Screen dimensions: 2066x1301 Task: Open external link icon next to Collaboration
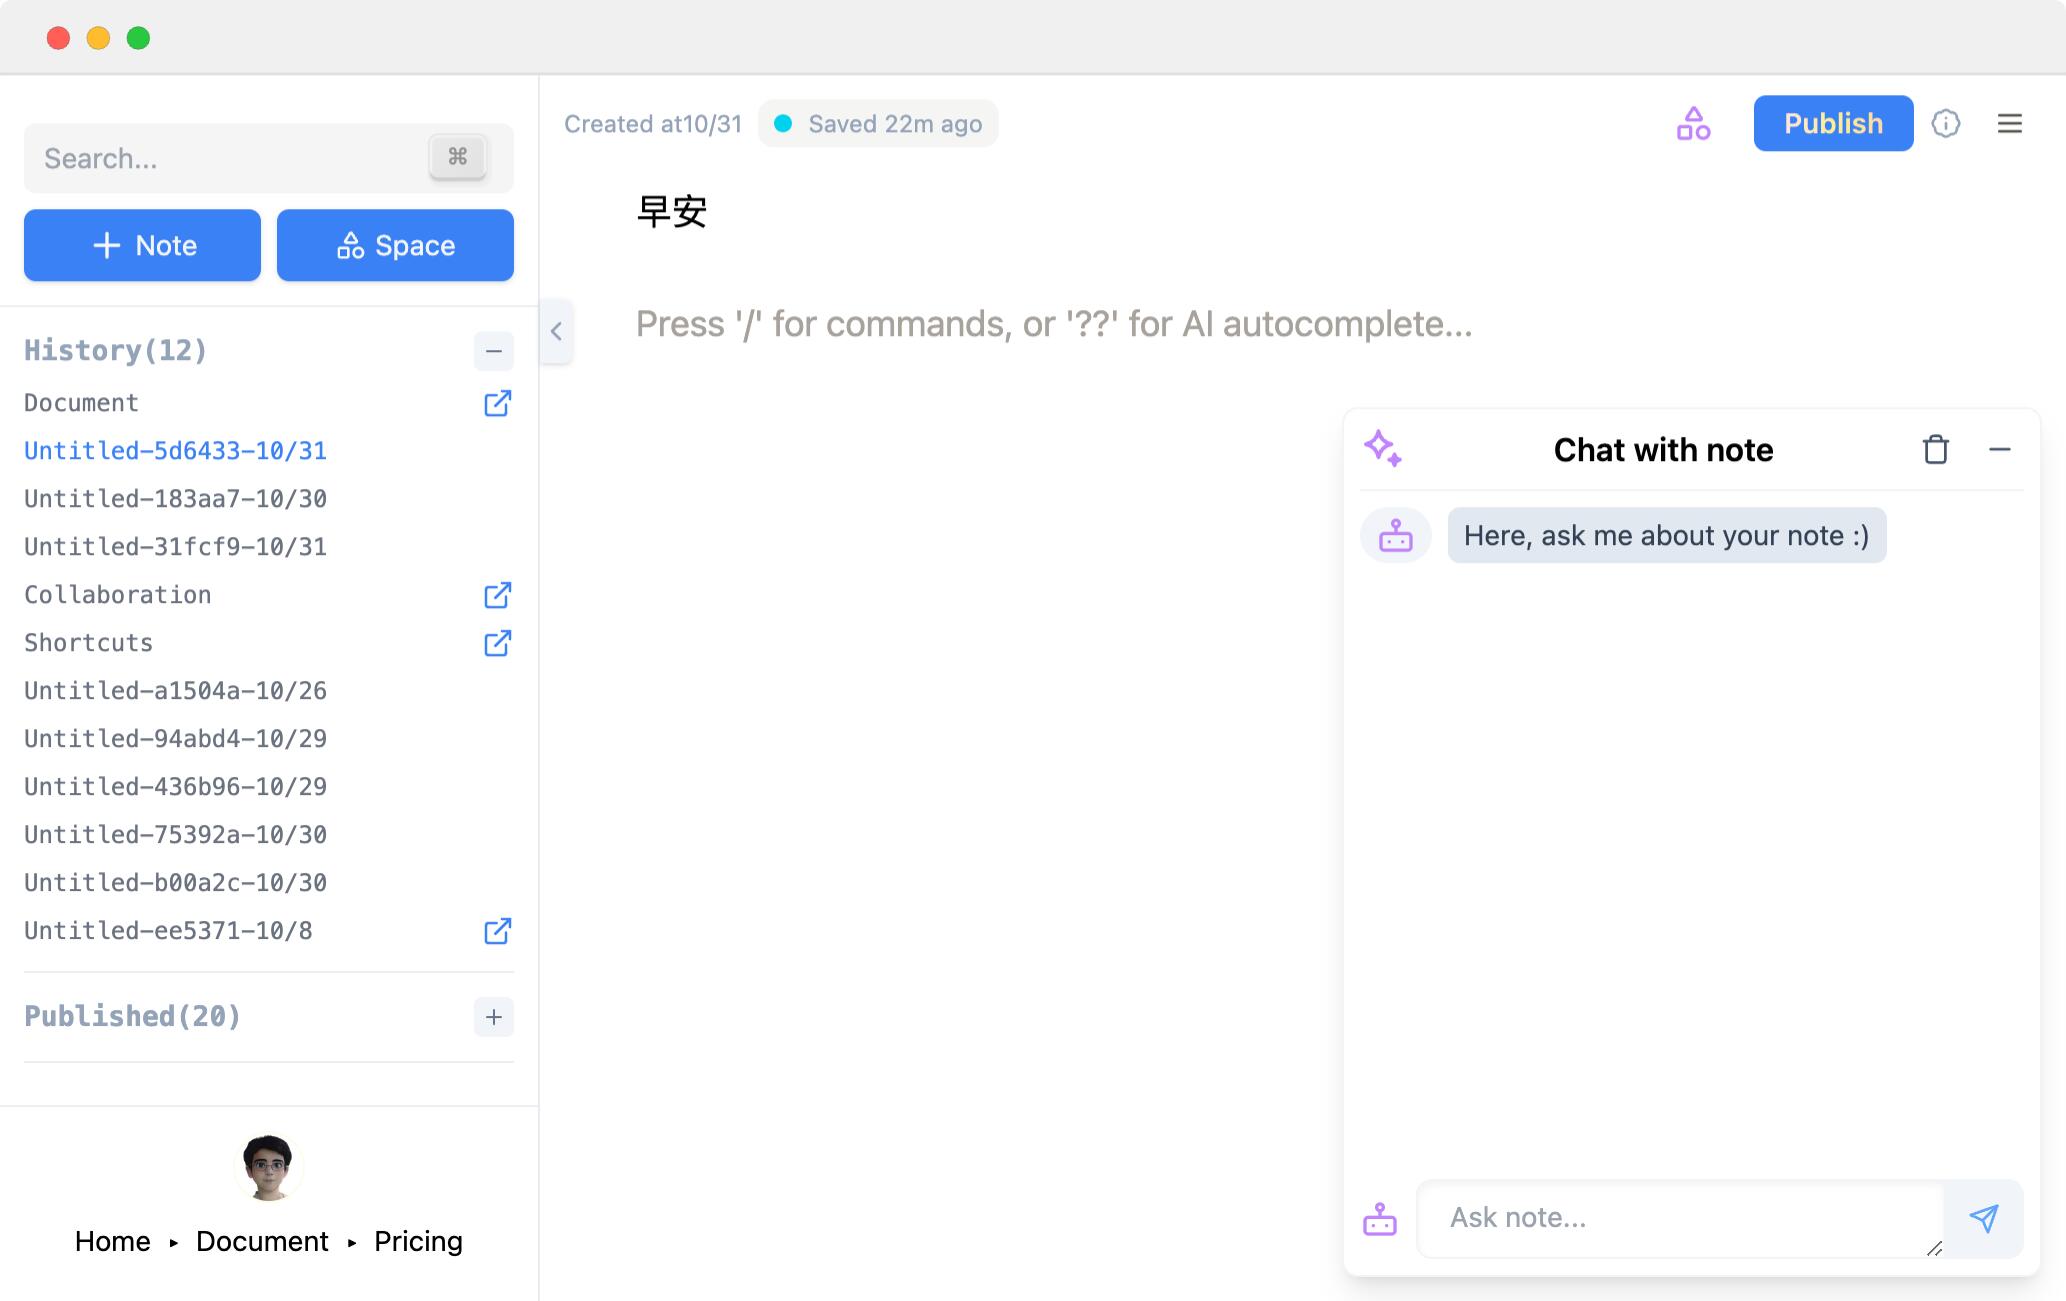pos(497,595)
